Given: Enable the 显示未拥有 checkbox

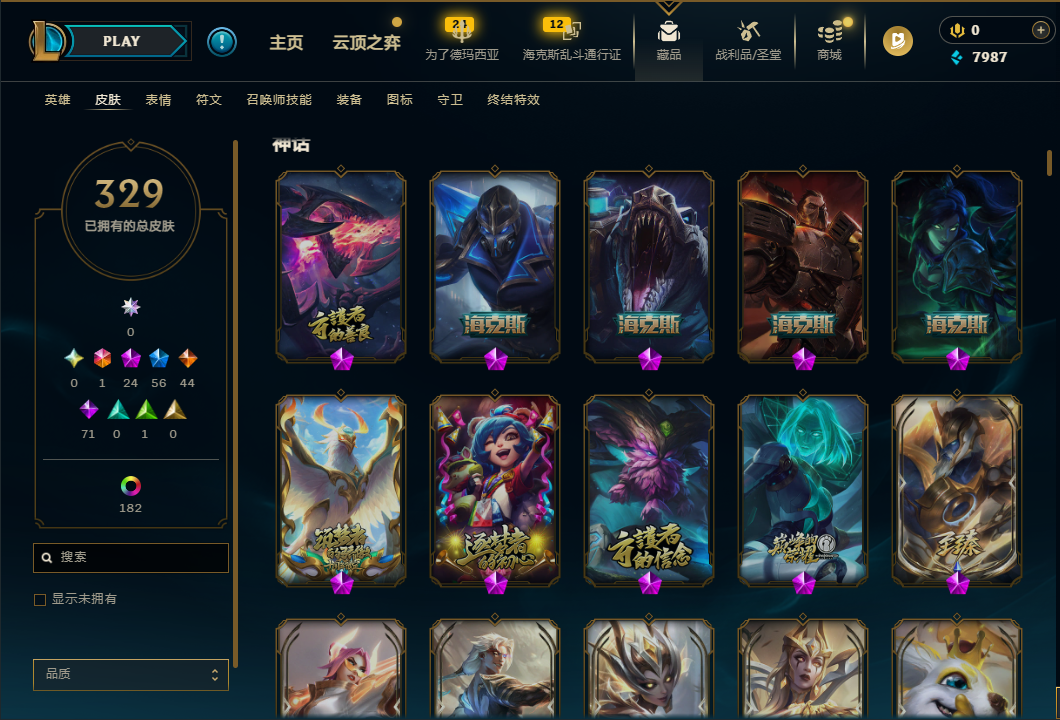Looking at the screenshot, I should 40,600.
